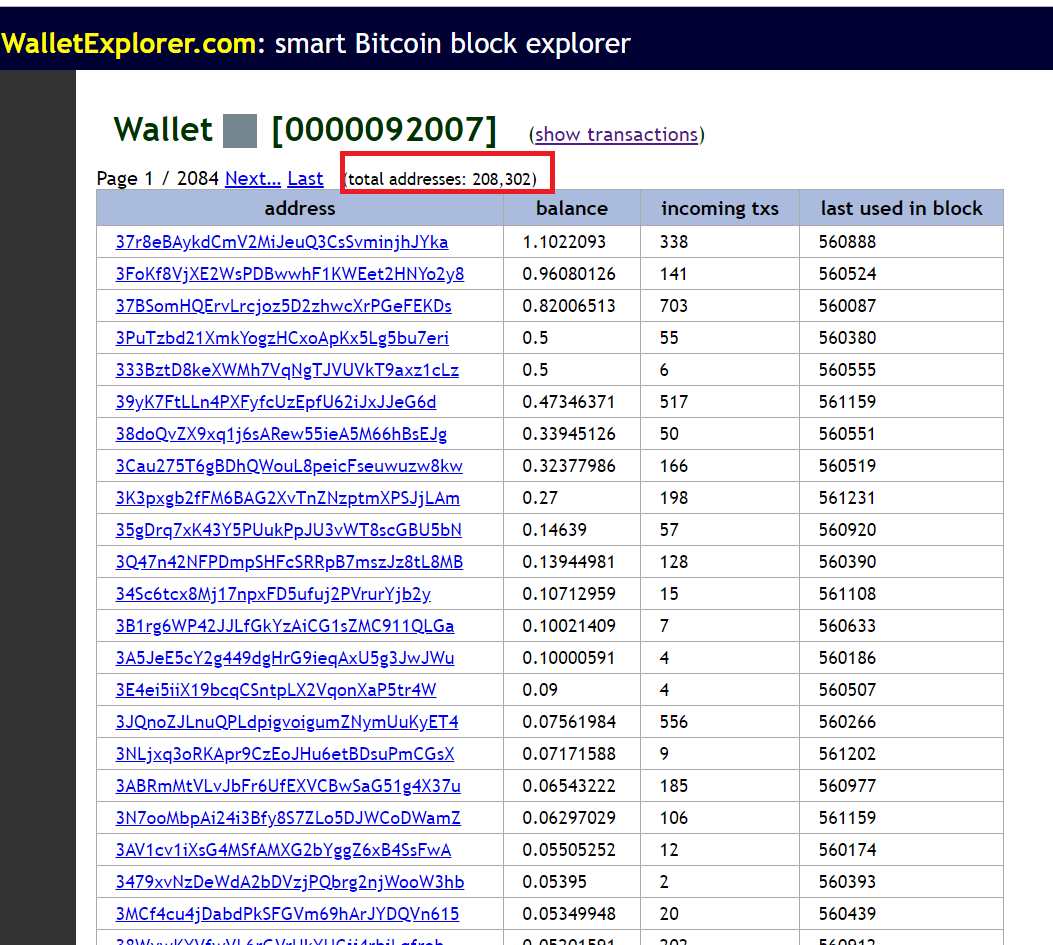
Task: Select incoming txs value 703
Action: 674,306
